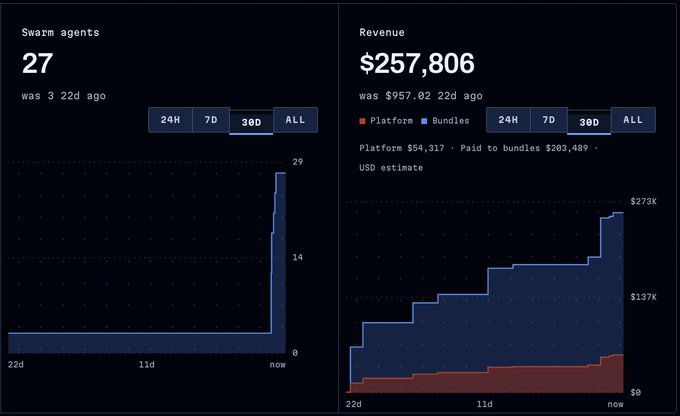Click the $137K axis label

pos(644,297)
